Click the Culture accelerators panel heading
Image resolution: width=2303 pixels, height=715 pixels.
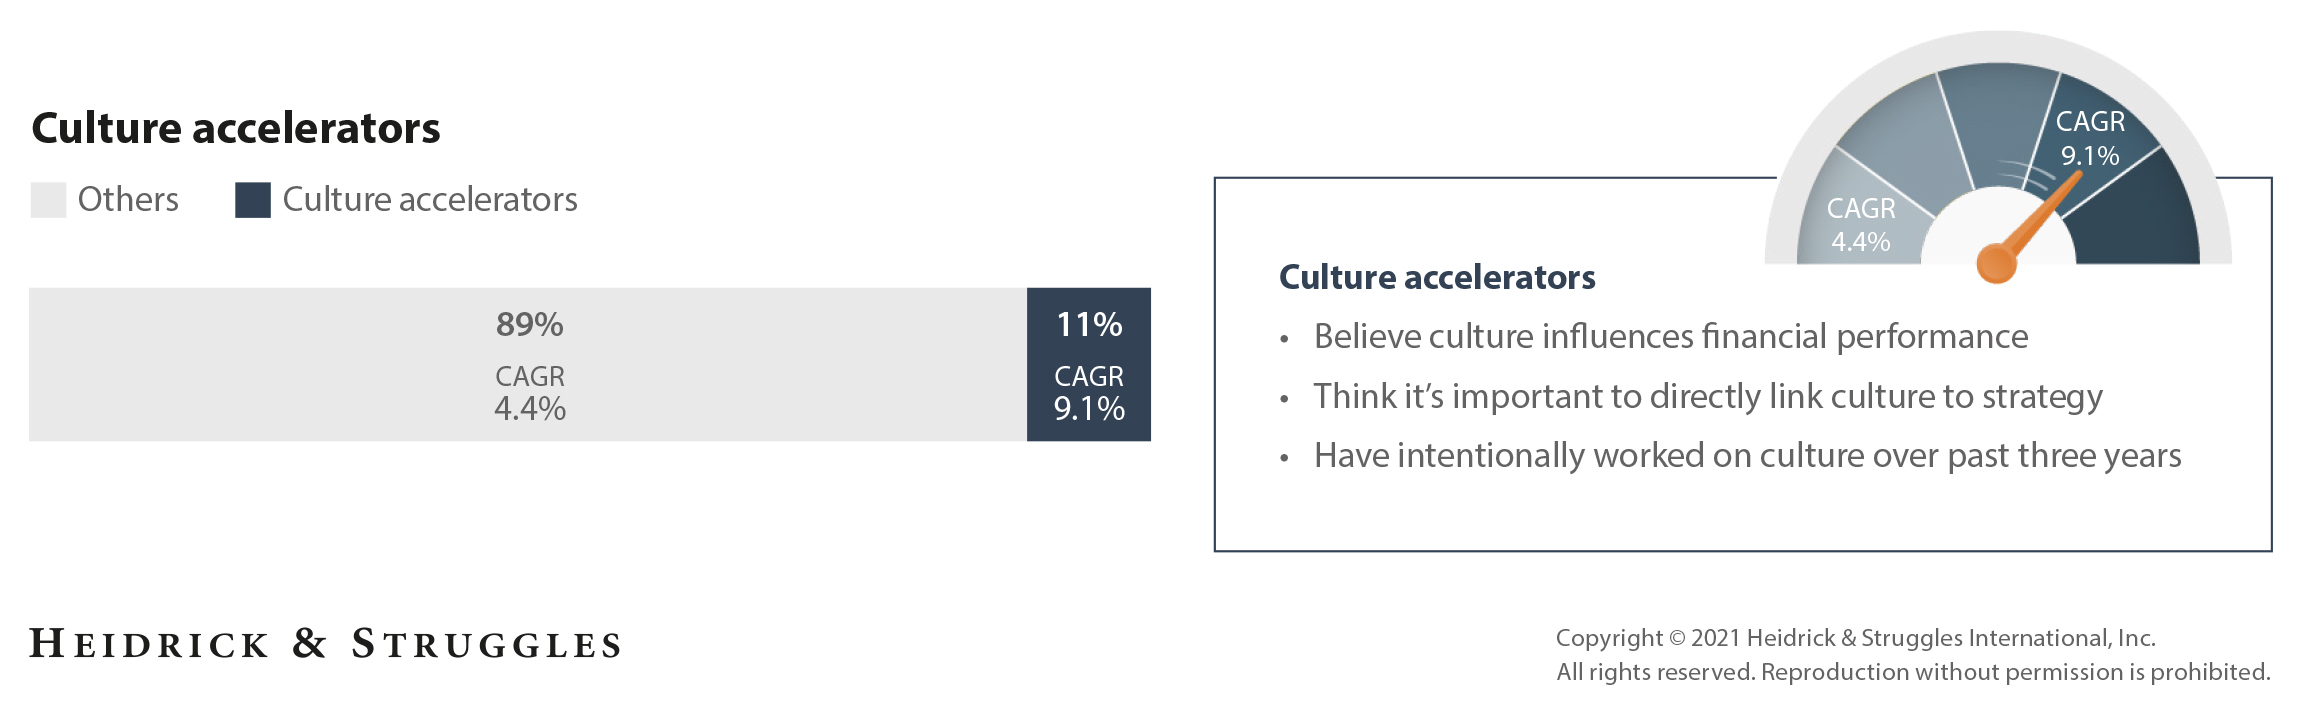[x=1437, y=277]
